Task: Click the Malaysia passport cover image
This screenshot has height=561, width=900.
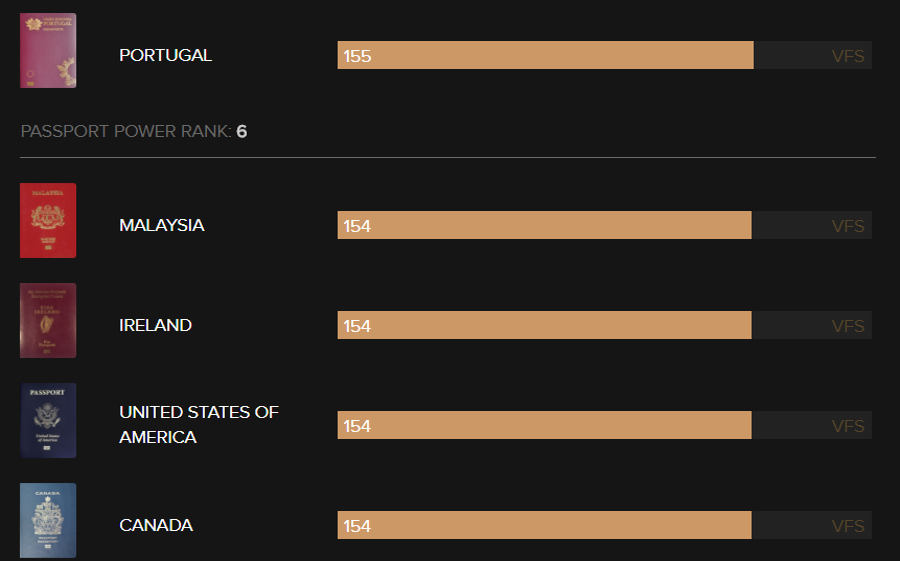Action: pos(48,220)
